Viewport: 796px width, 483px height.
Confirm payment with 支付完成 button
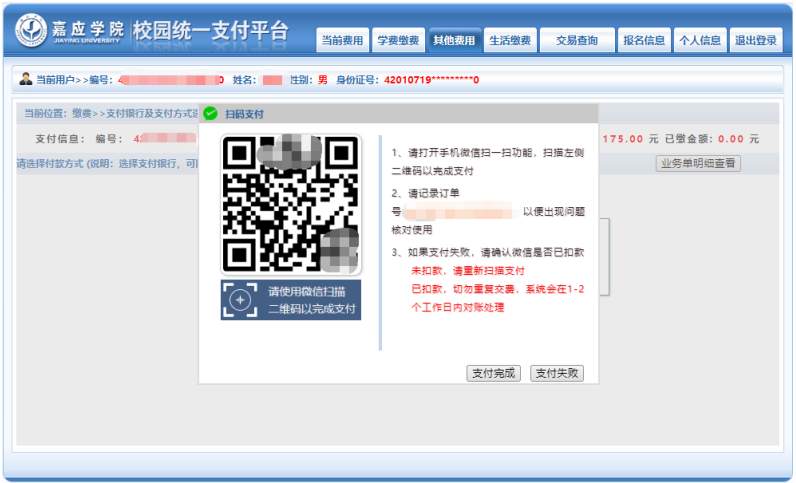(493, 373)
